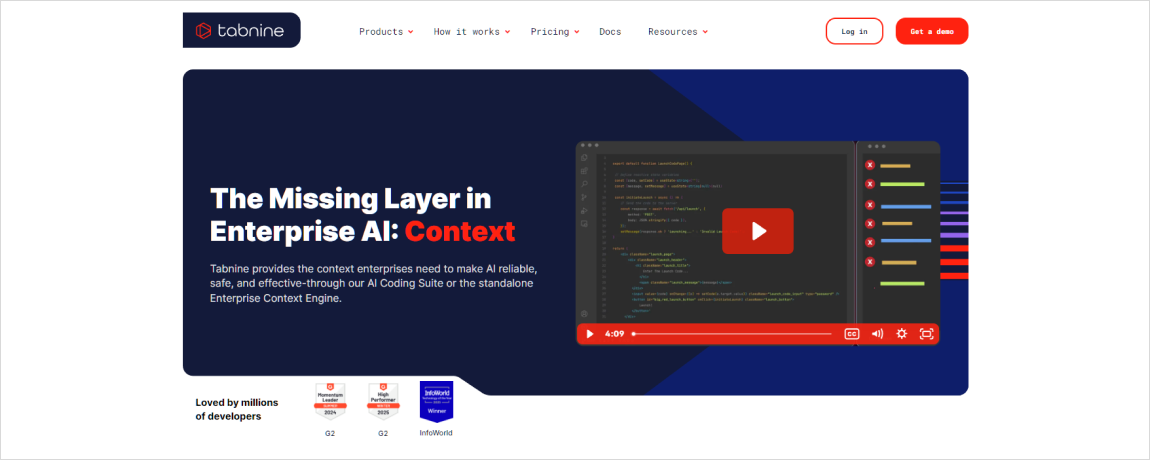Click the small play icon in video bar
1150x460 pixels.
pyautogui.click(x=590, y=334)
